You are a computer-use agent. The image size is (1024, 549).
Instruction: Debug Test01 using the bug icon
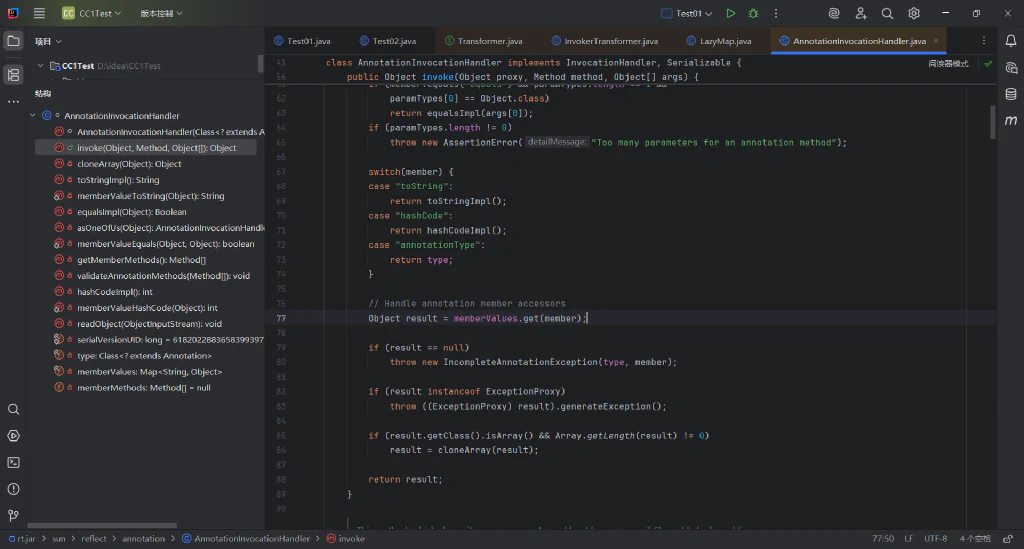tap(754, 13)
